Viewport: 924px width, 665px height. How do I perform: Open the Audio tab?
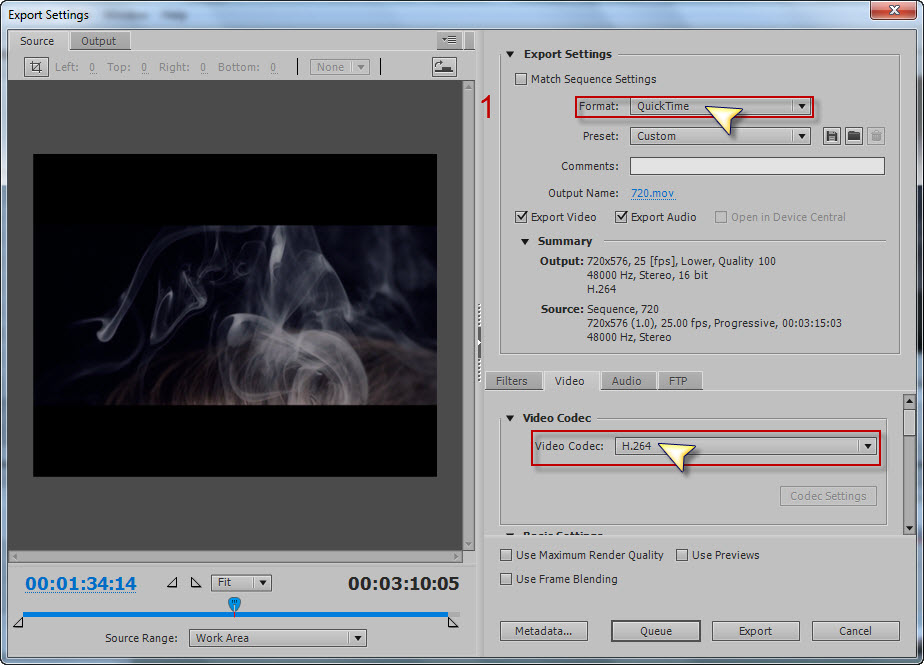coord(626,381)
